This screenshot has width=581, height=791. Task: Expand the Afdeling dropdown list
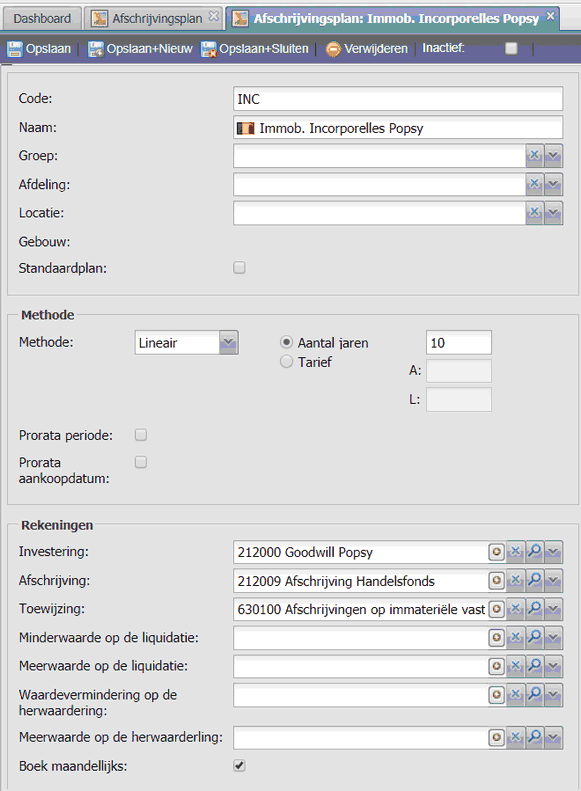click(x=553, y=184)
